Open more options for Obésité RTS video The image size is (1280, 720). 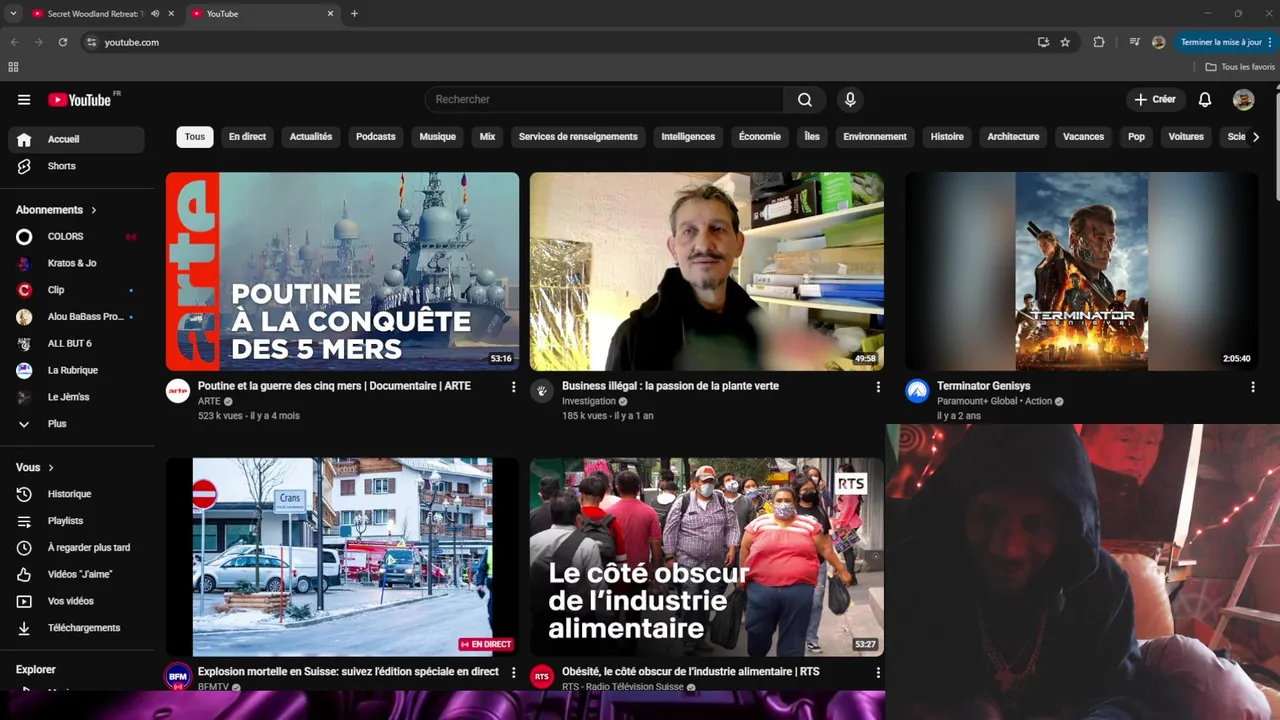pyautogui.click(x=878, y=673)
